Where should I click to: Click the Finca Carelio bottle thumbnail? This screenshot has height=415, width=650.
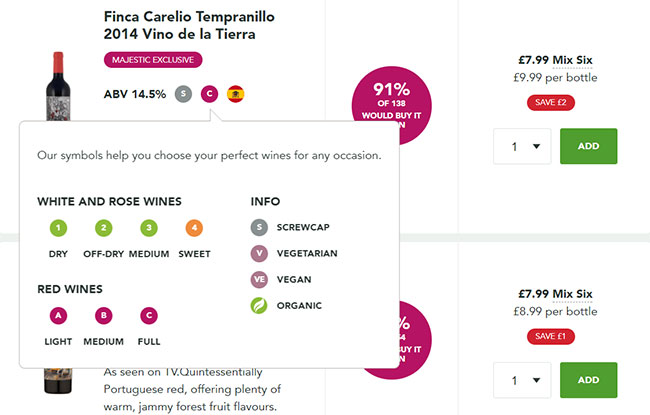58,88
